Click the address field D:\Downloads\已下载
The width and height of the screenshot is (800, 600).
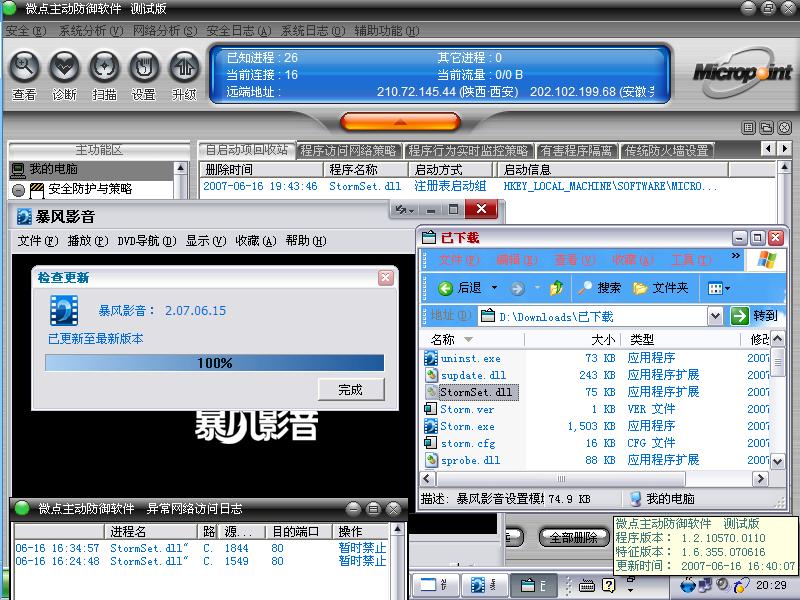[x=593, y=316]
